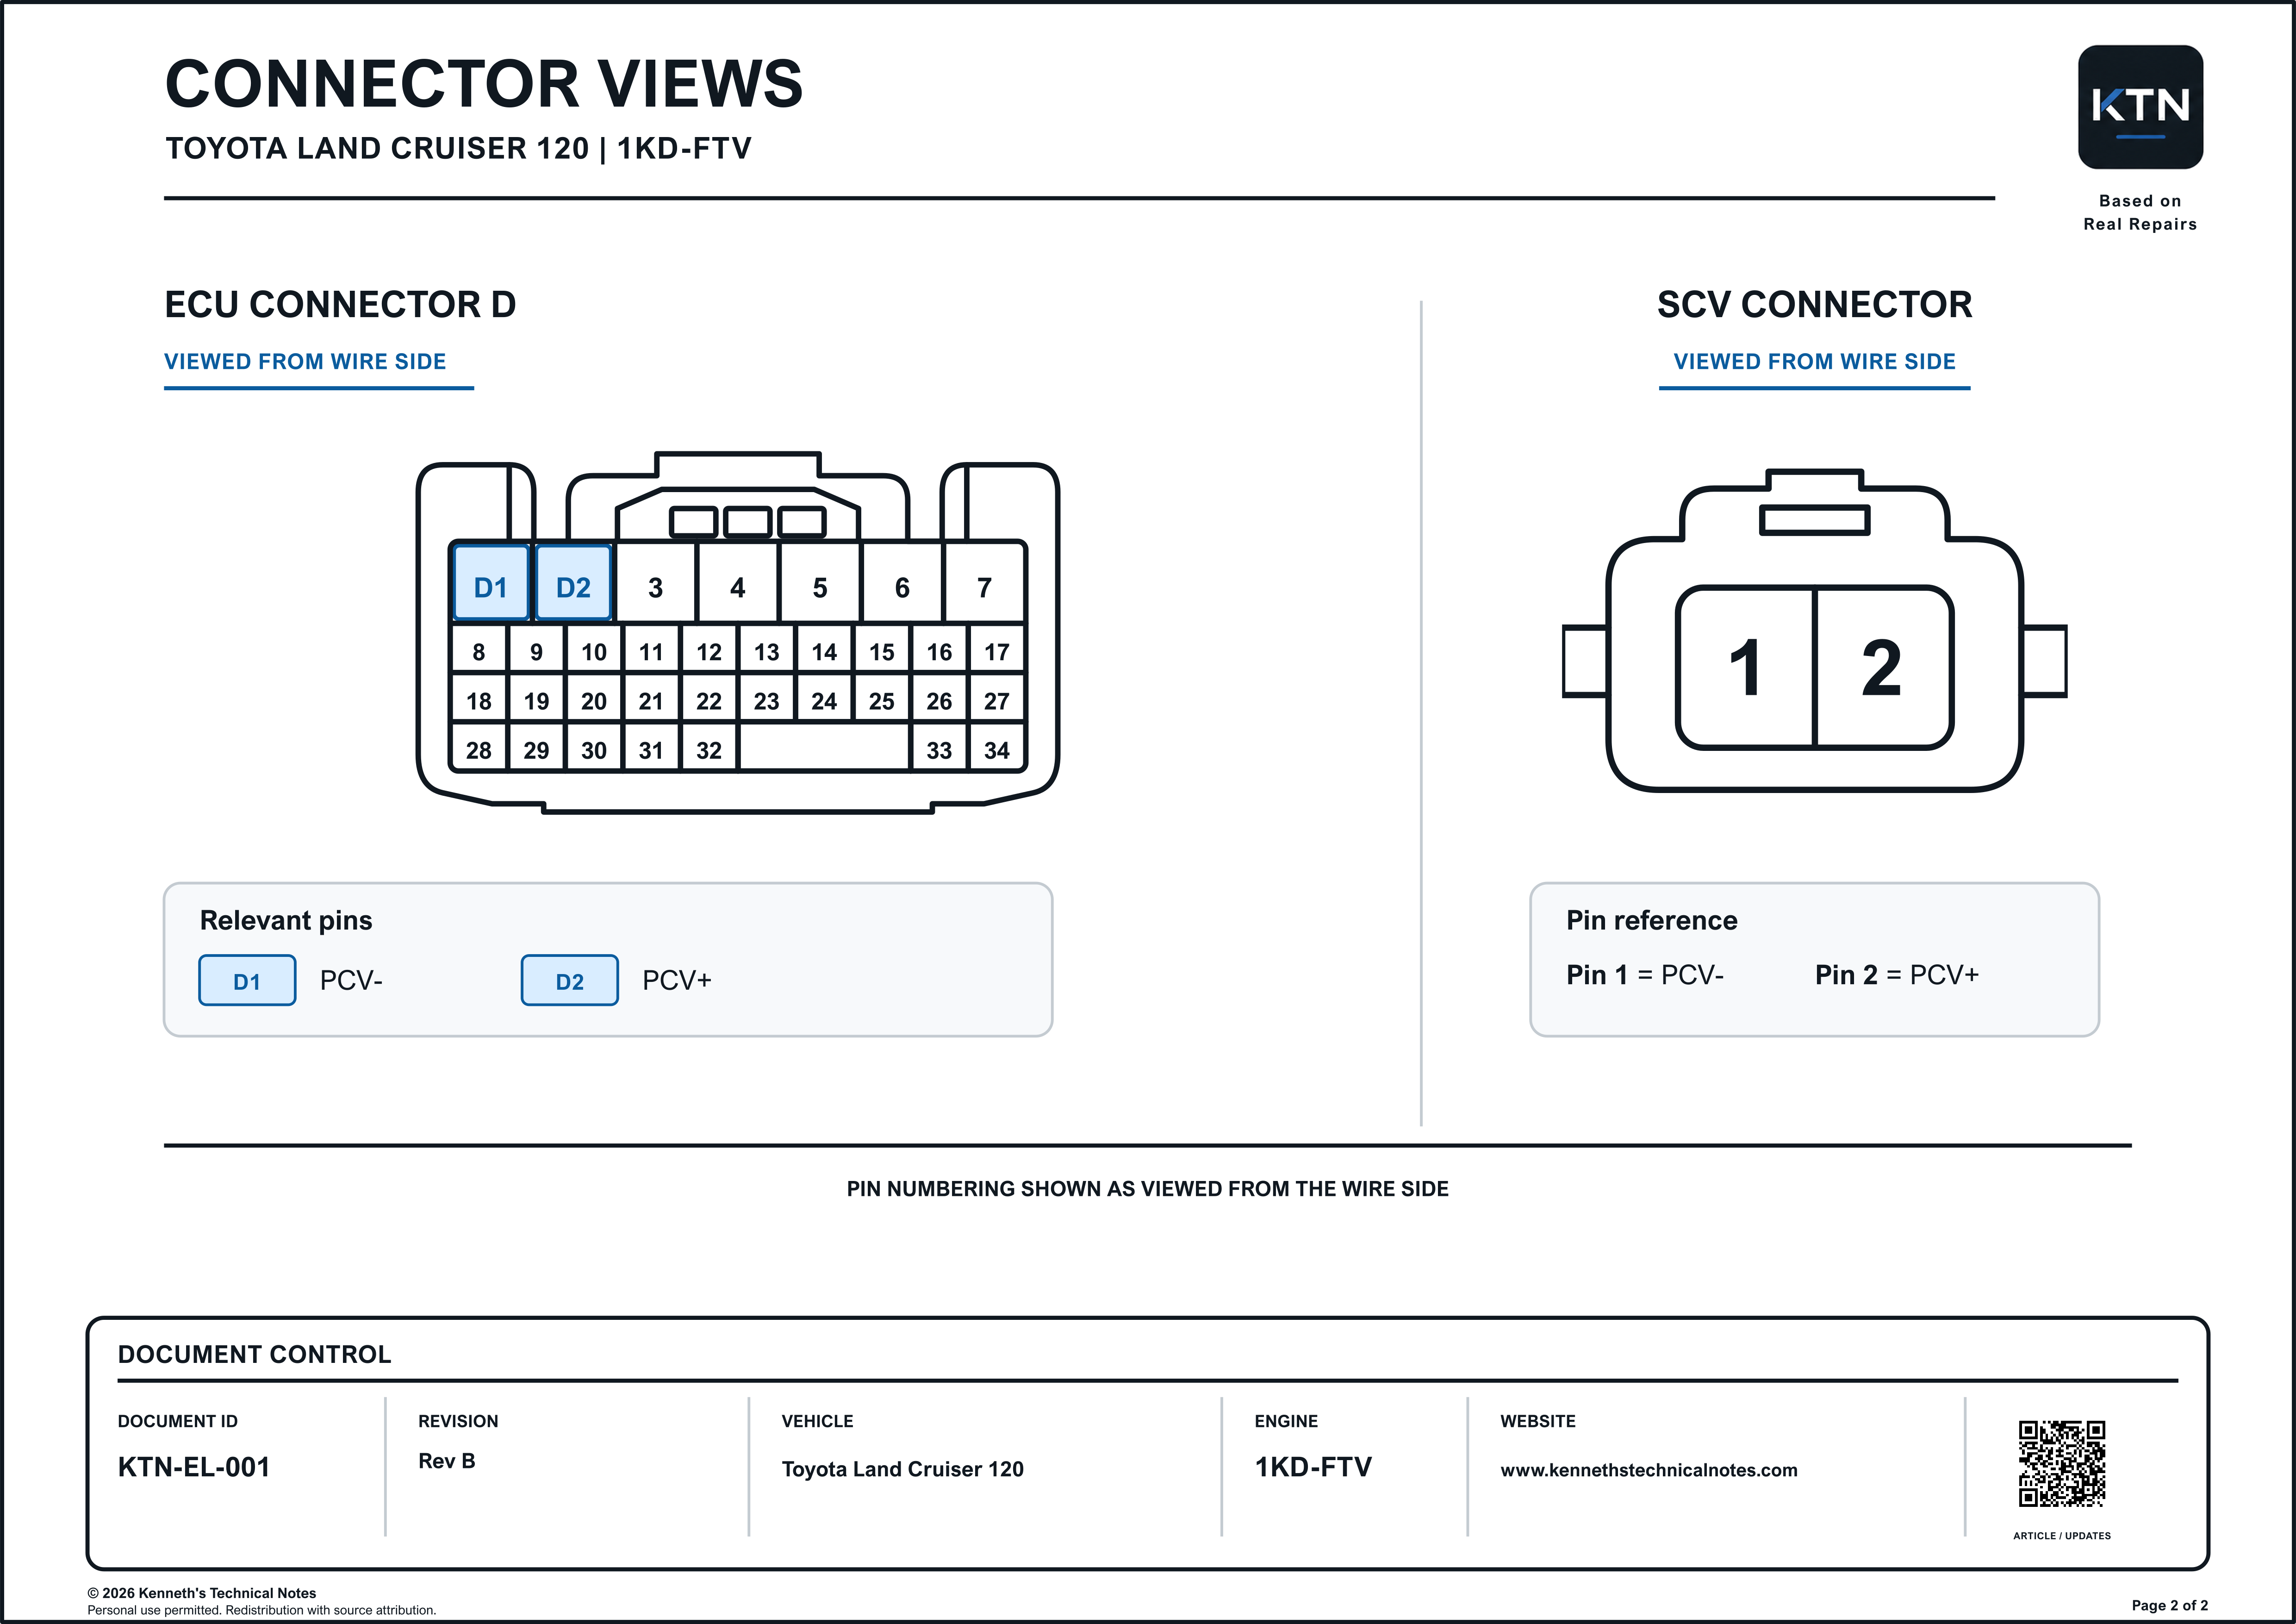Image resolution: width=2296 pixels, height=1624 pixels.
Task: Click the 'DOCUMENT ID' field label
Action: click(178, 1421)
